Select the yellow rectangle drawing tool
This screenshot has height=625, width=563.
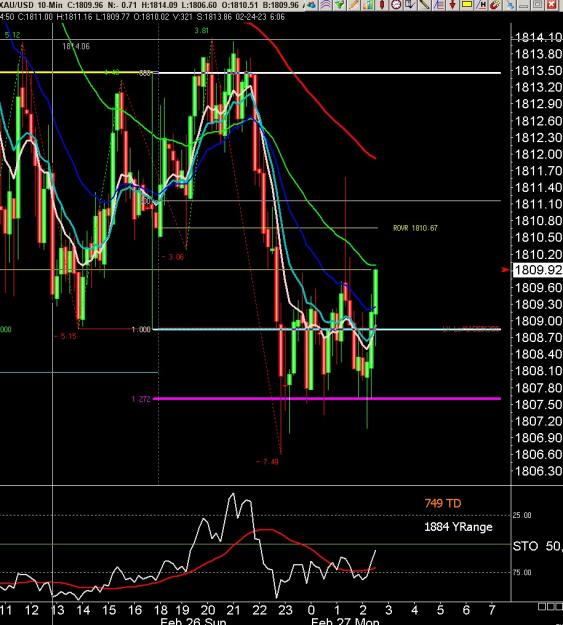click(x=467, y=4)
